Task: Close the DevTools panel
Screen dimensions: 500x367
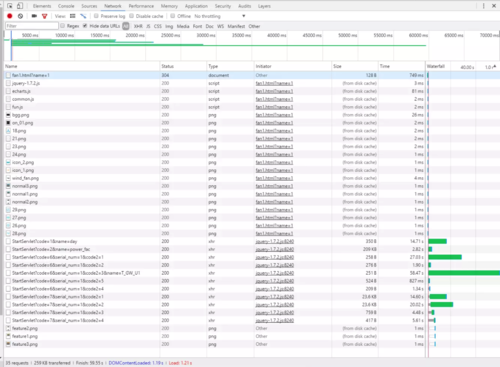Action: pos(494,6)
